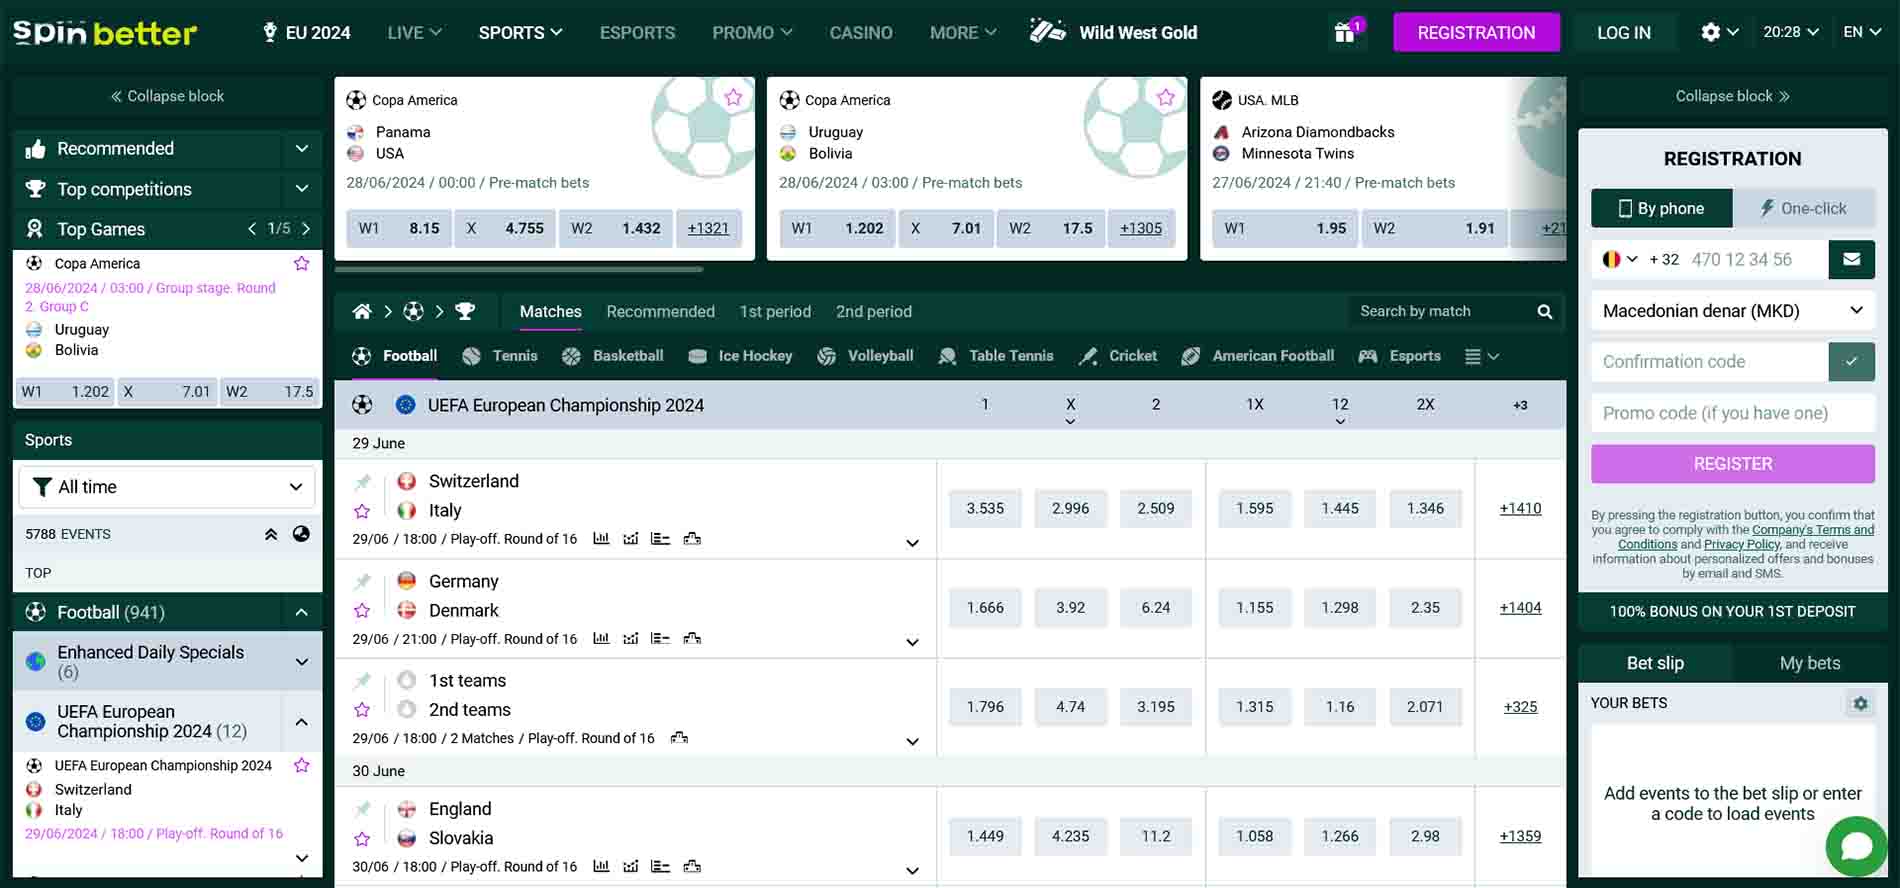The width and height of the screenshot is (1900, 888).
Task: Open +1410 more markets link
Action: coord(1520,508)
